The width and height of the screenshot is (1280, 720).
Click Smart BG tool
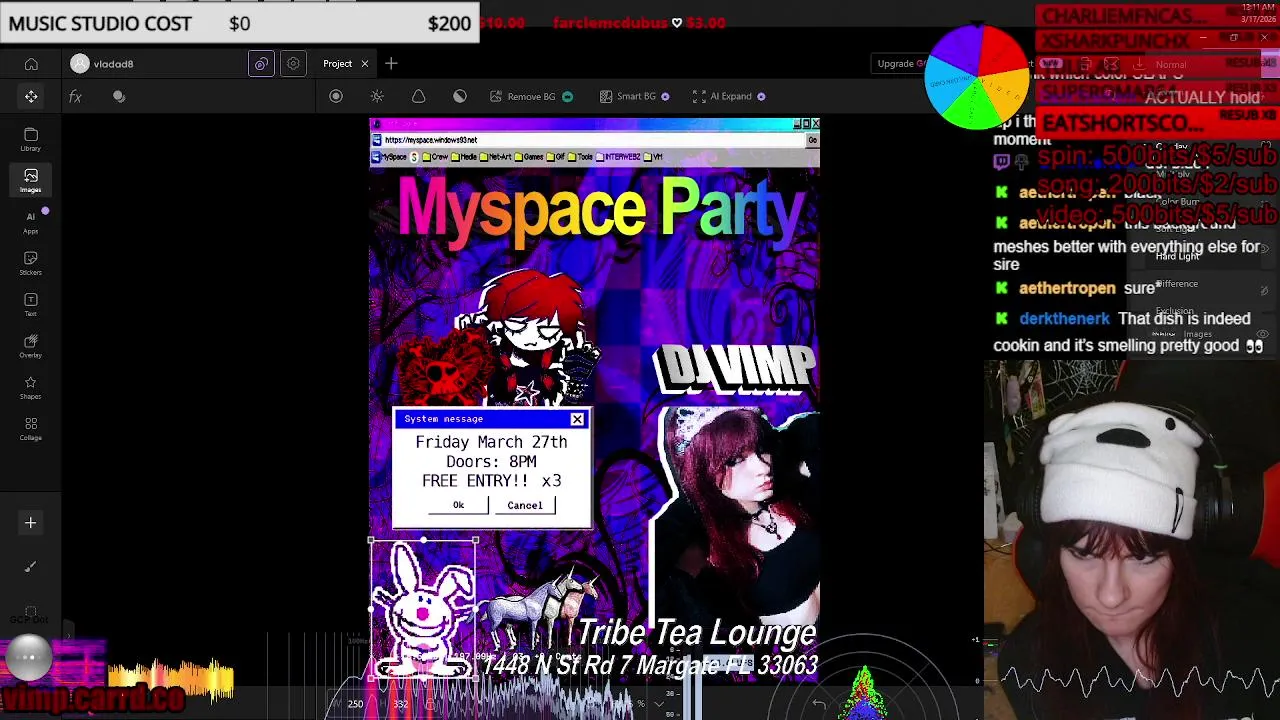point(635,96)
